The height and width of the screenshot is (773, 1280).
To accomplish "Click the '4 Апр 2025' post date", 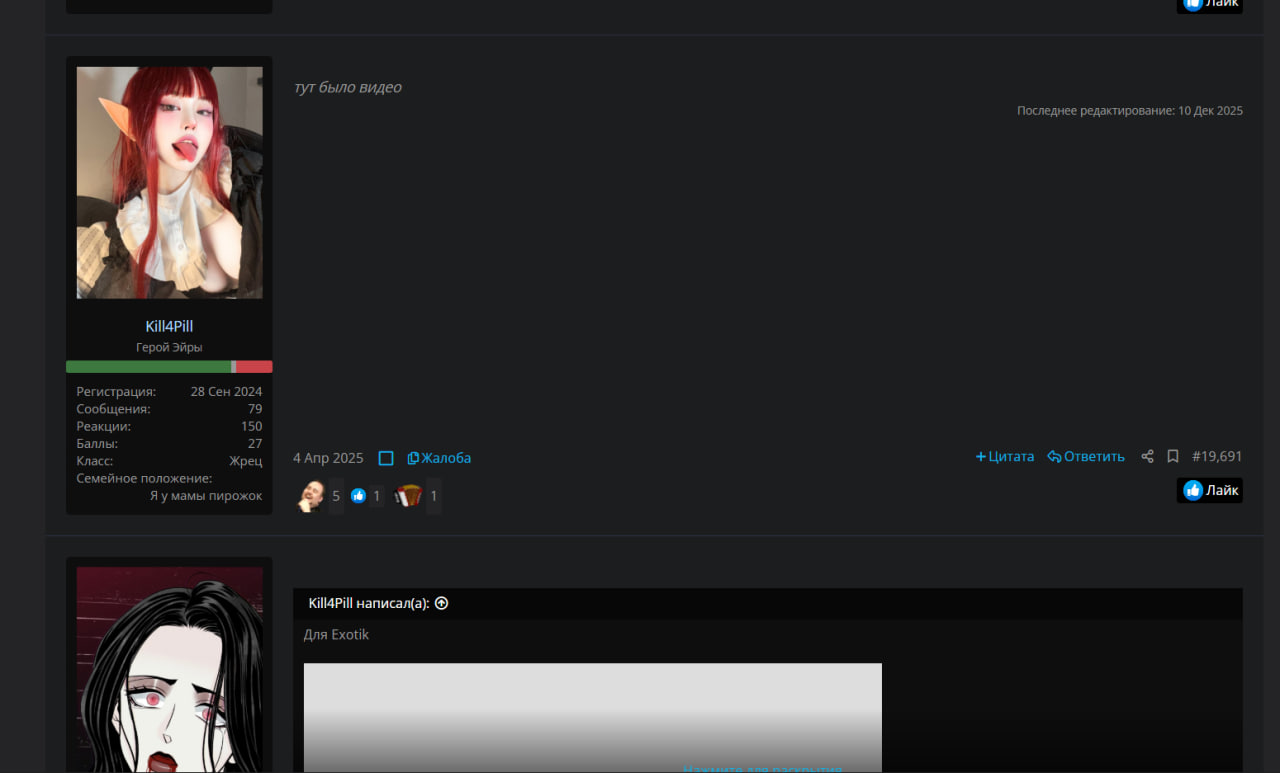I will click(x=328, y=458).
